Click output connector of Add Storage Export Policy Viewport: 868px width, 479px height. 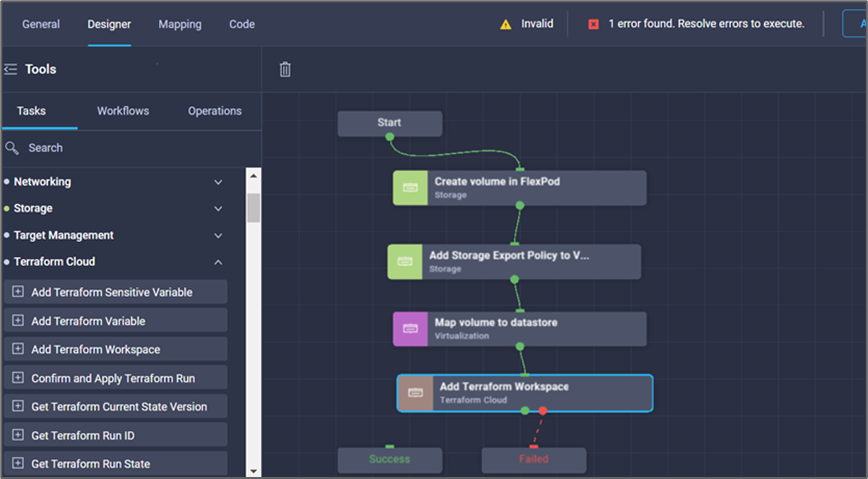[514, 280]
